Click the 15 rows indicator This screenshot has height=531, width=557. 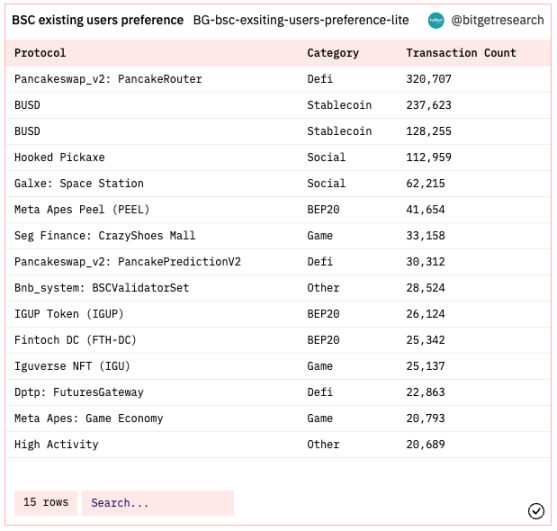[45, 503]
